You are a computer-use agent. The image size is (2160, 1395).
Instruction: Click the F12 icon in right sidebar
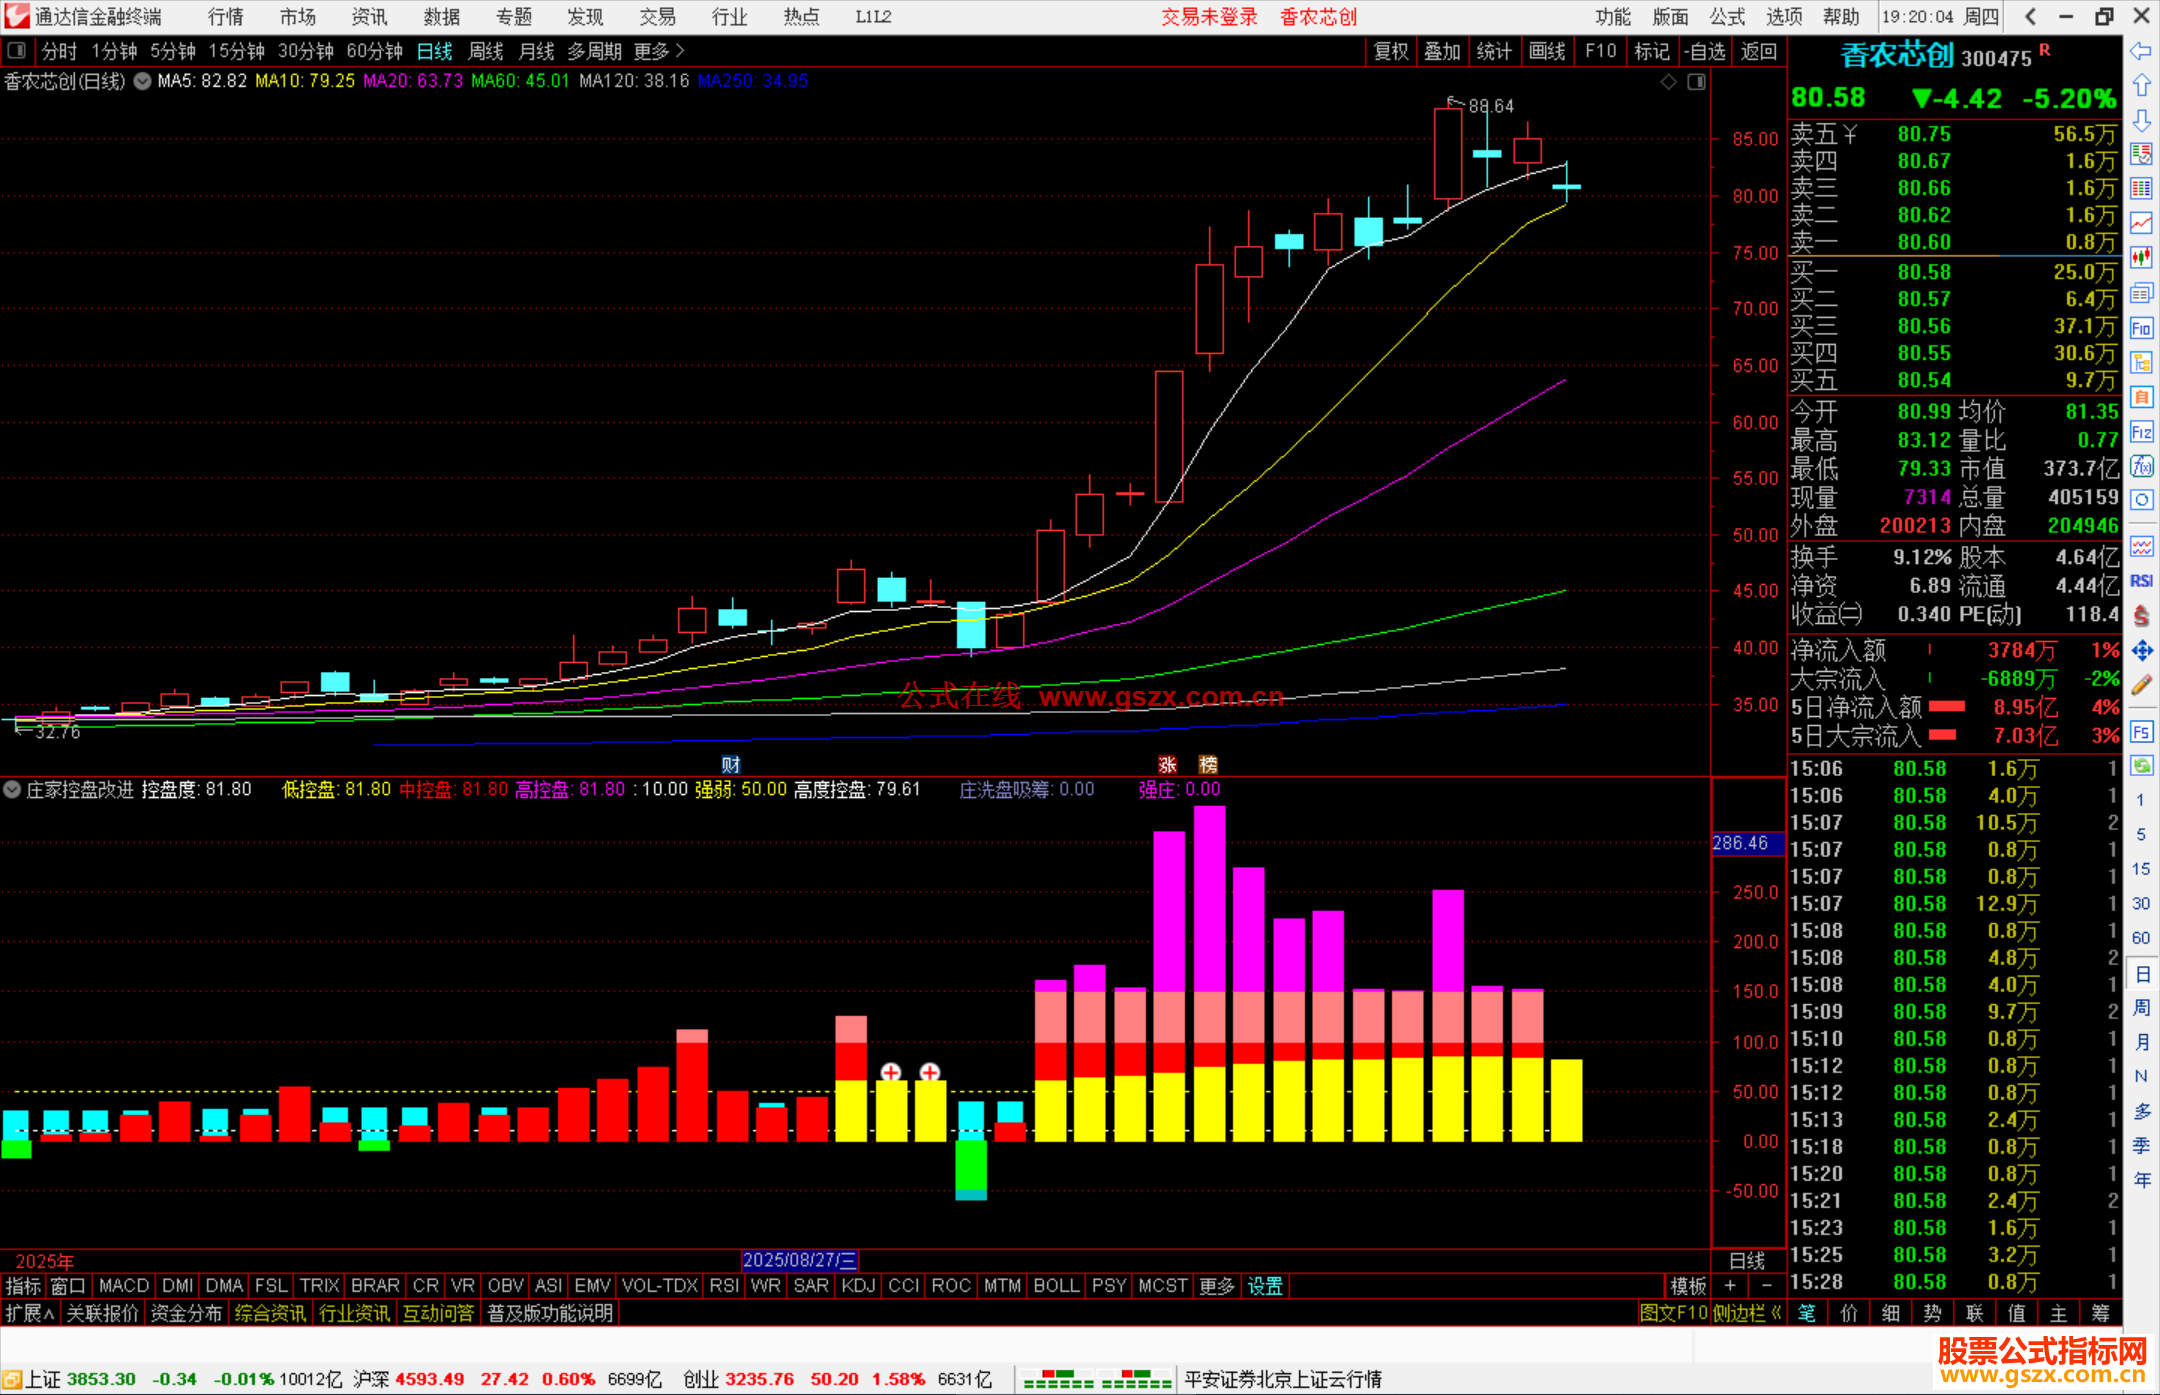pos(2141,432)
